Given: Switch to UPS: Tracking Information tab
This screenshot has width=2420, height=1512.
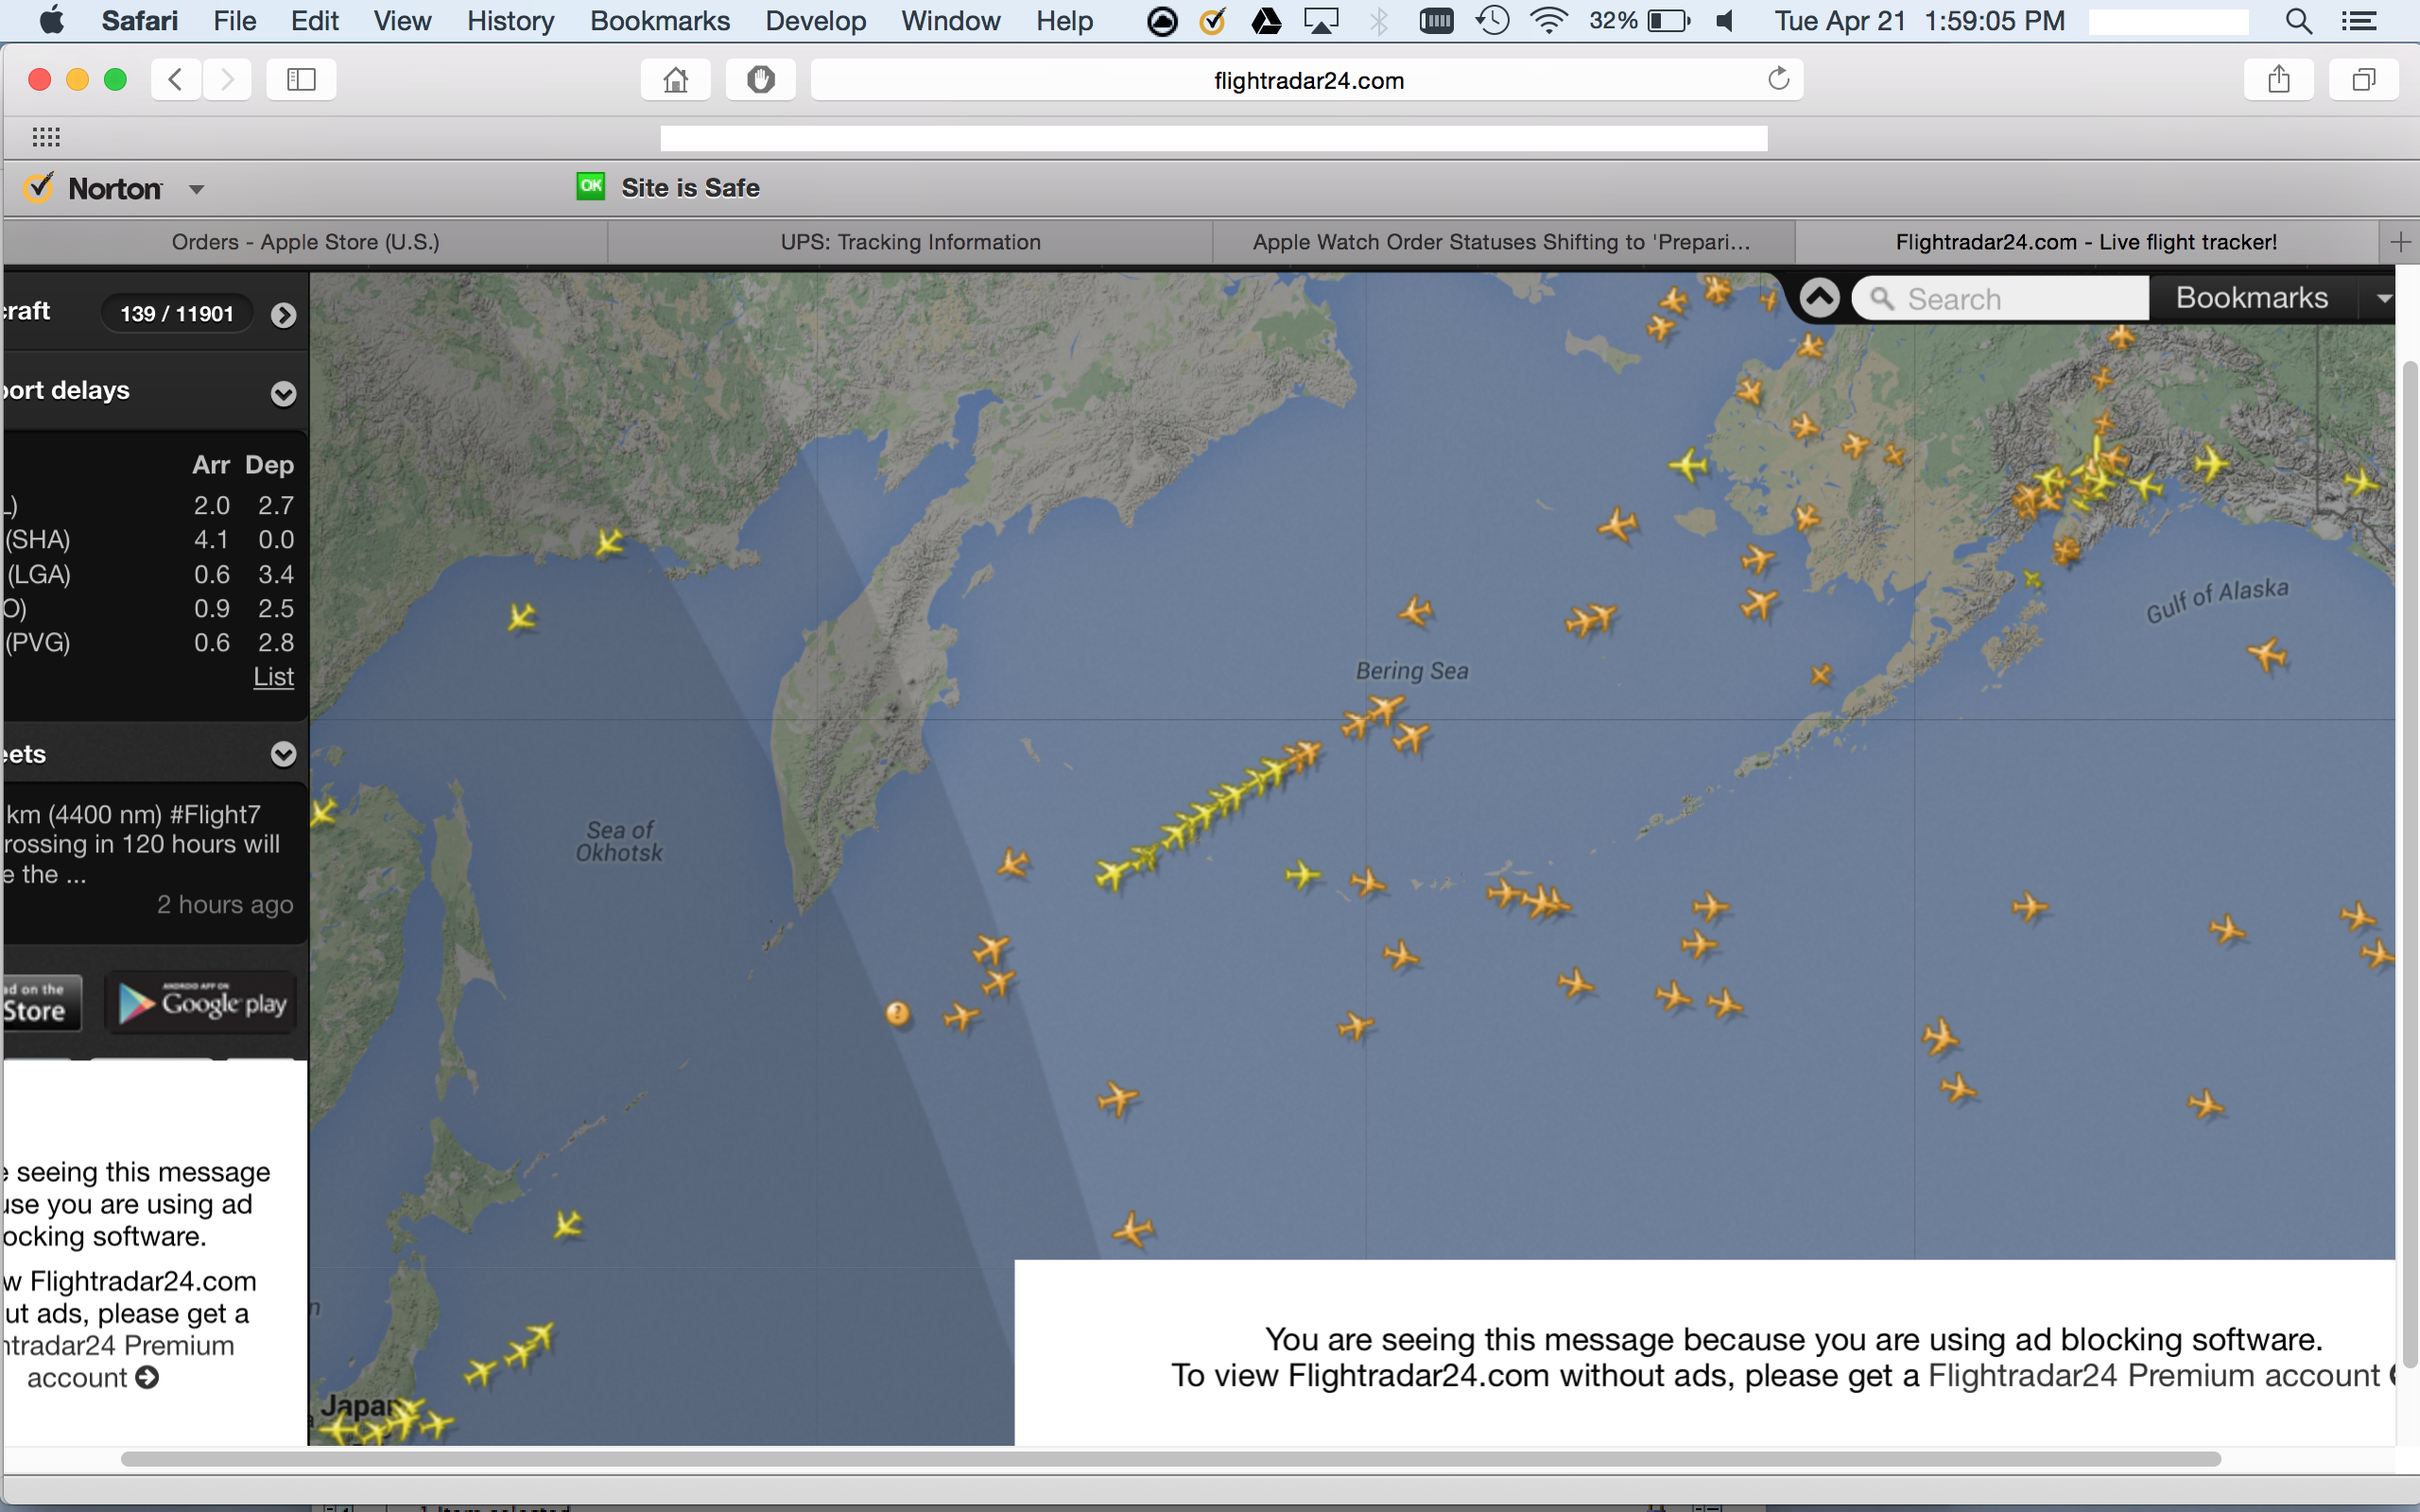Looking at the screenshot, I should tap(910, 242).
